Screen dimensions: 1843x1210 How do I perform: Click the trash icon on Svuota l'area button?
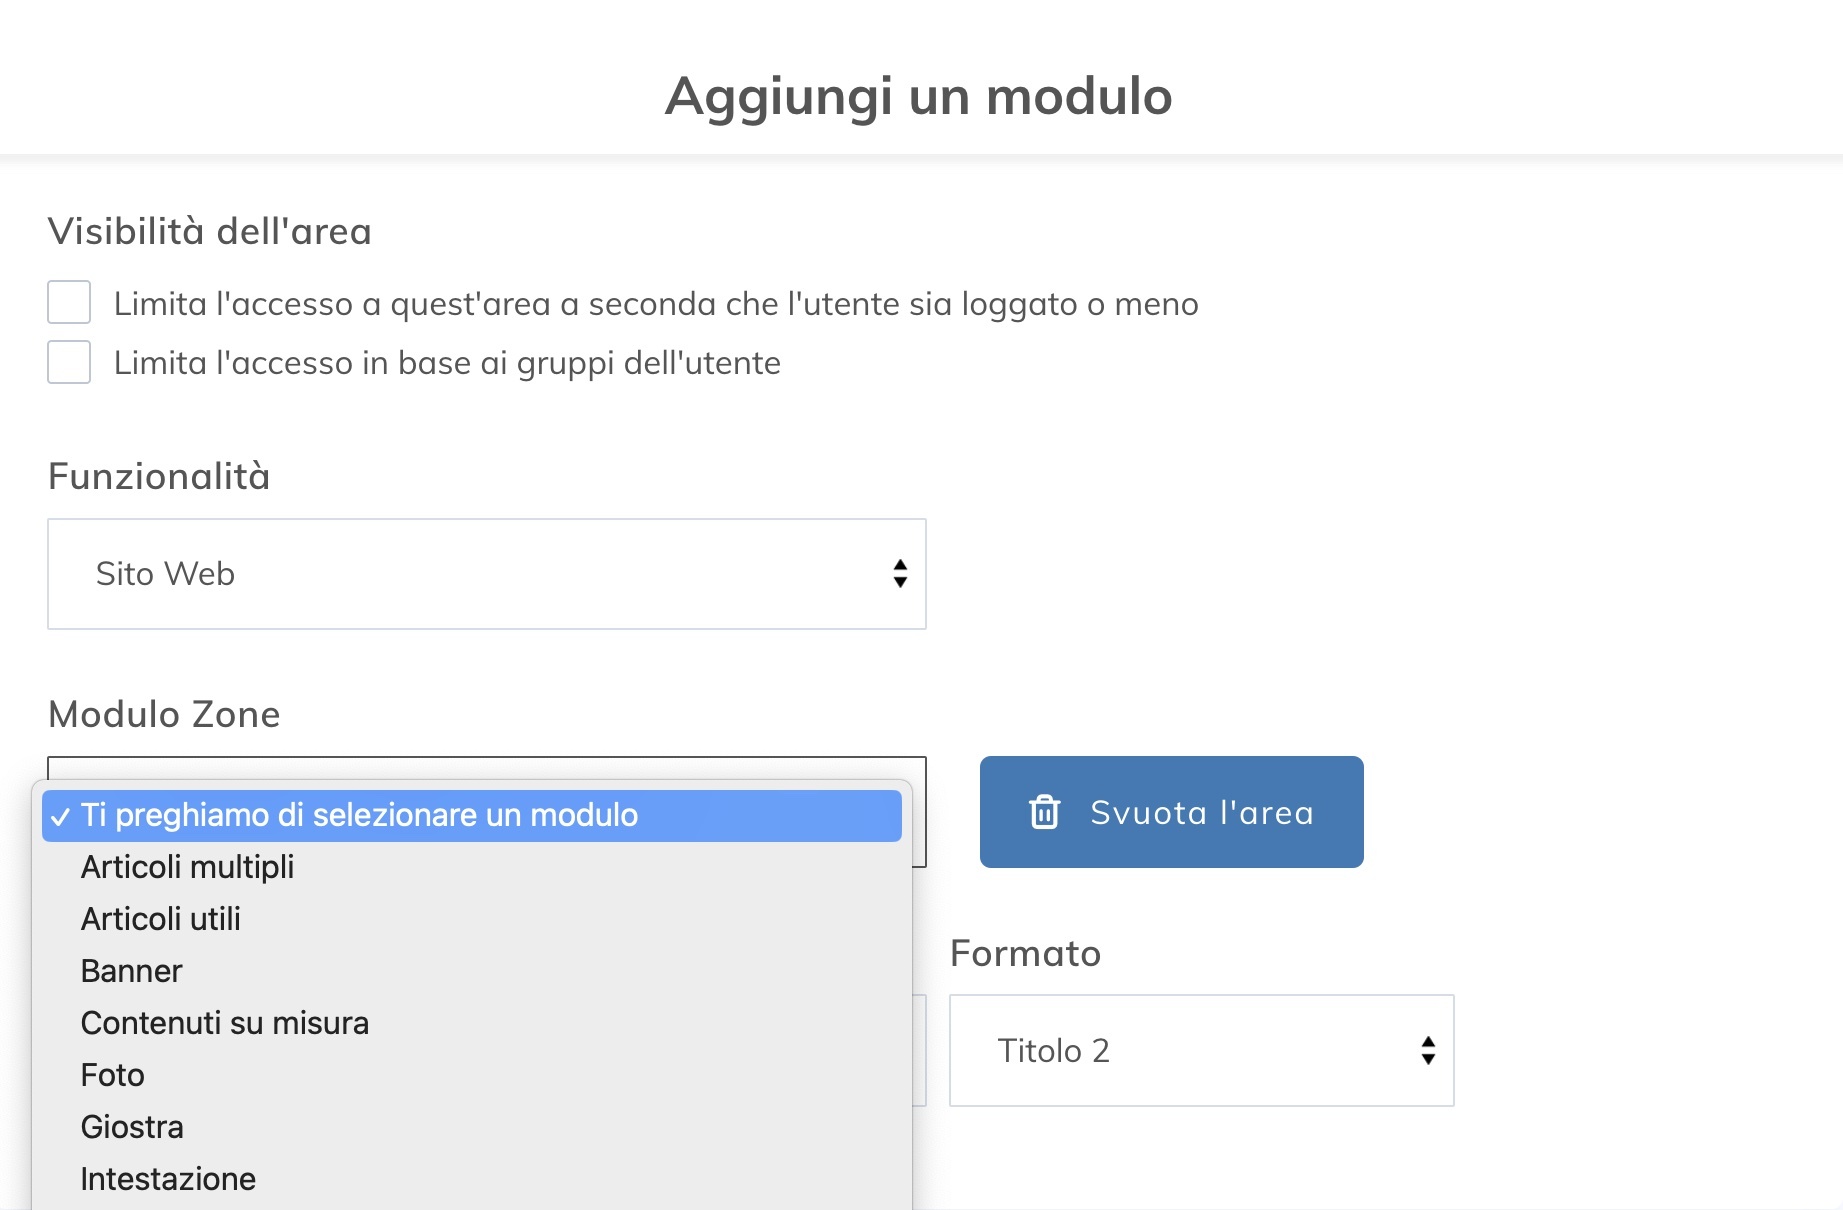click(1046, 812)
